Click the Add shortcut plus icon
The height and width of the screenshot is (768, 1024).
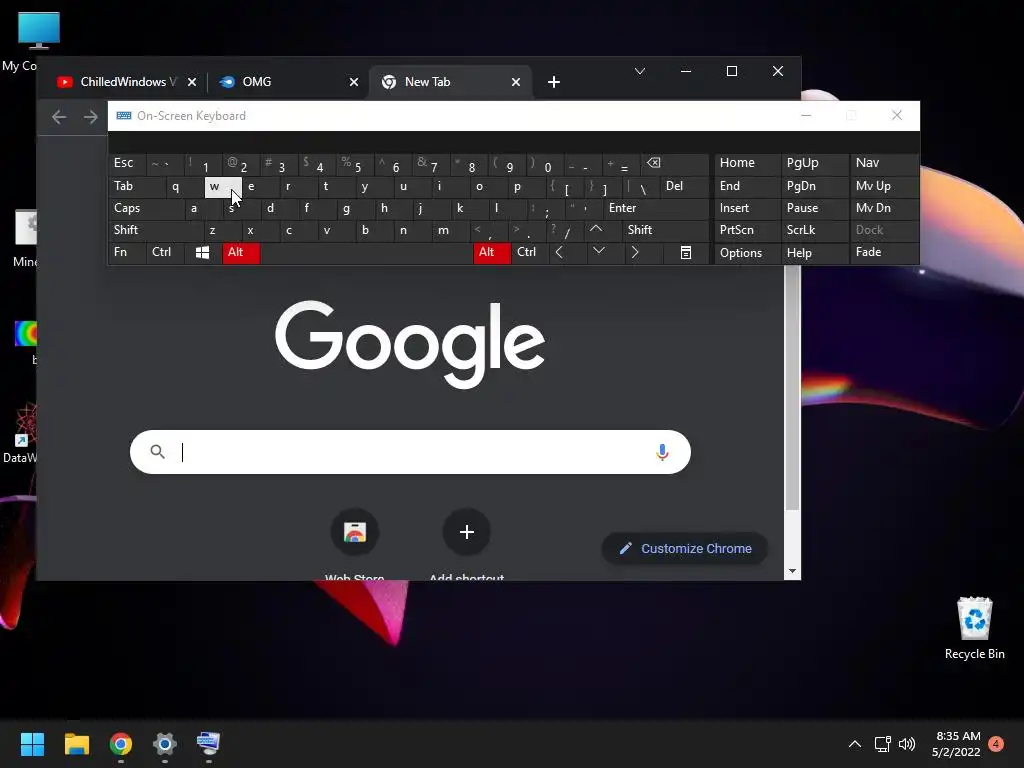(x=466, y=532)
